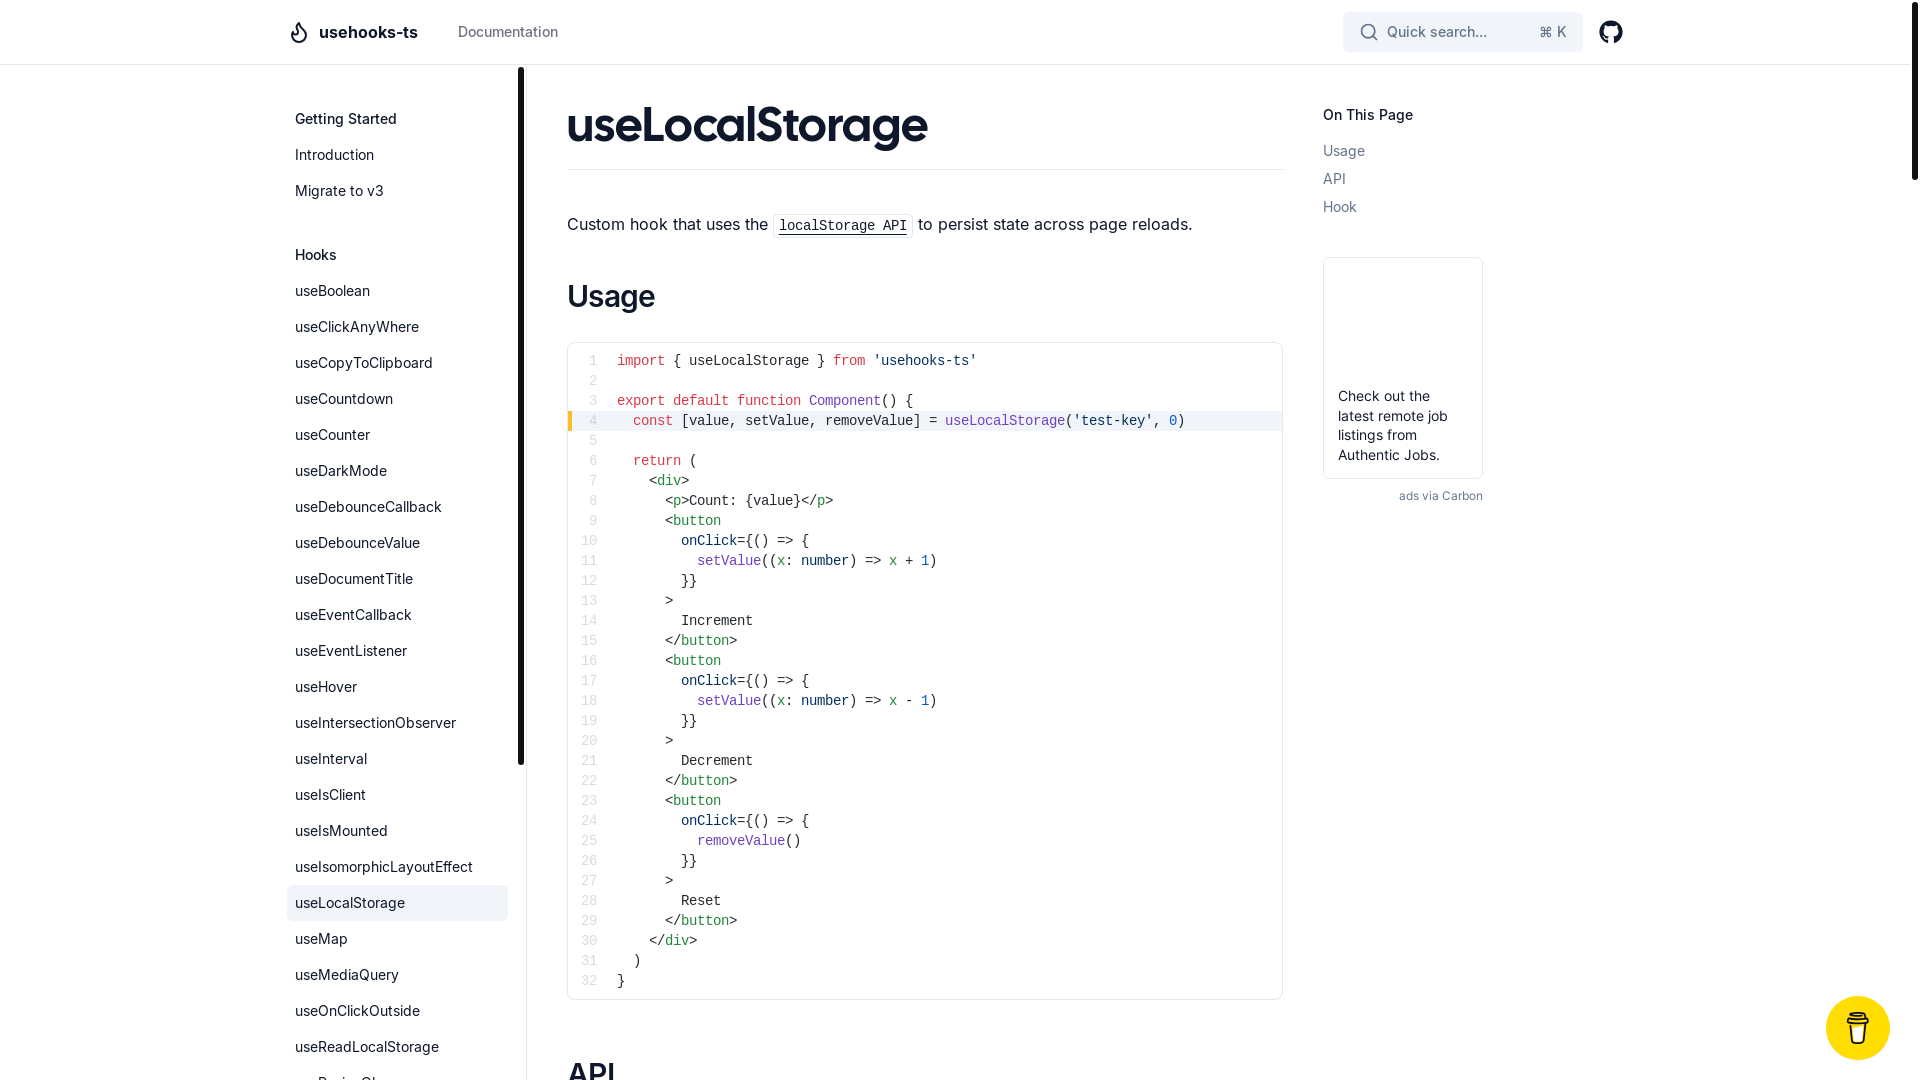Viewport: 1920px width, 1080px height.
Task: Open useReadLocalStorage hook page
Action: pos(397,1047)
